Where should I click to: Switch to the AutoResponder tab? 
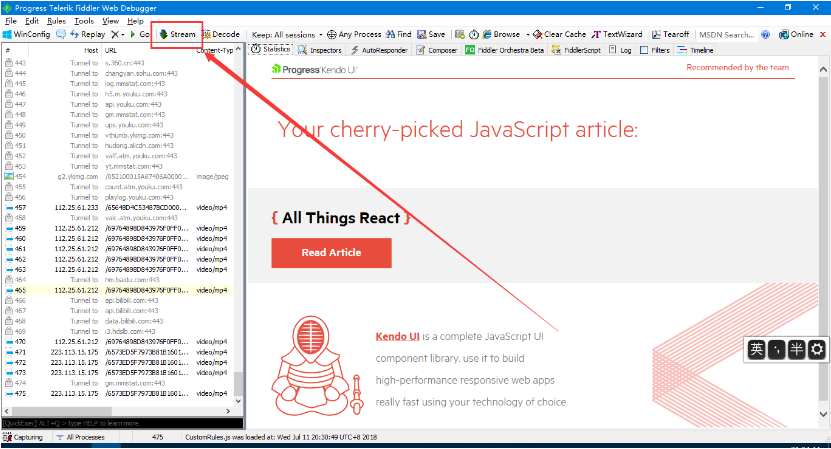pos(379,50)
